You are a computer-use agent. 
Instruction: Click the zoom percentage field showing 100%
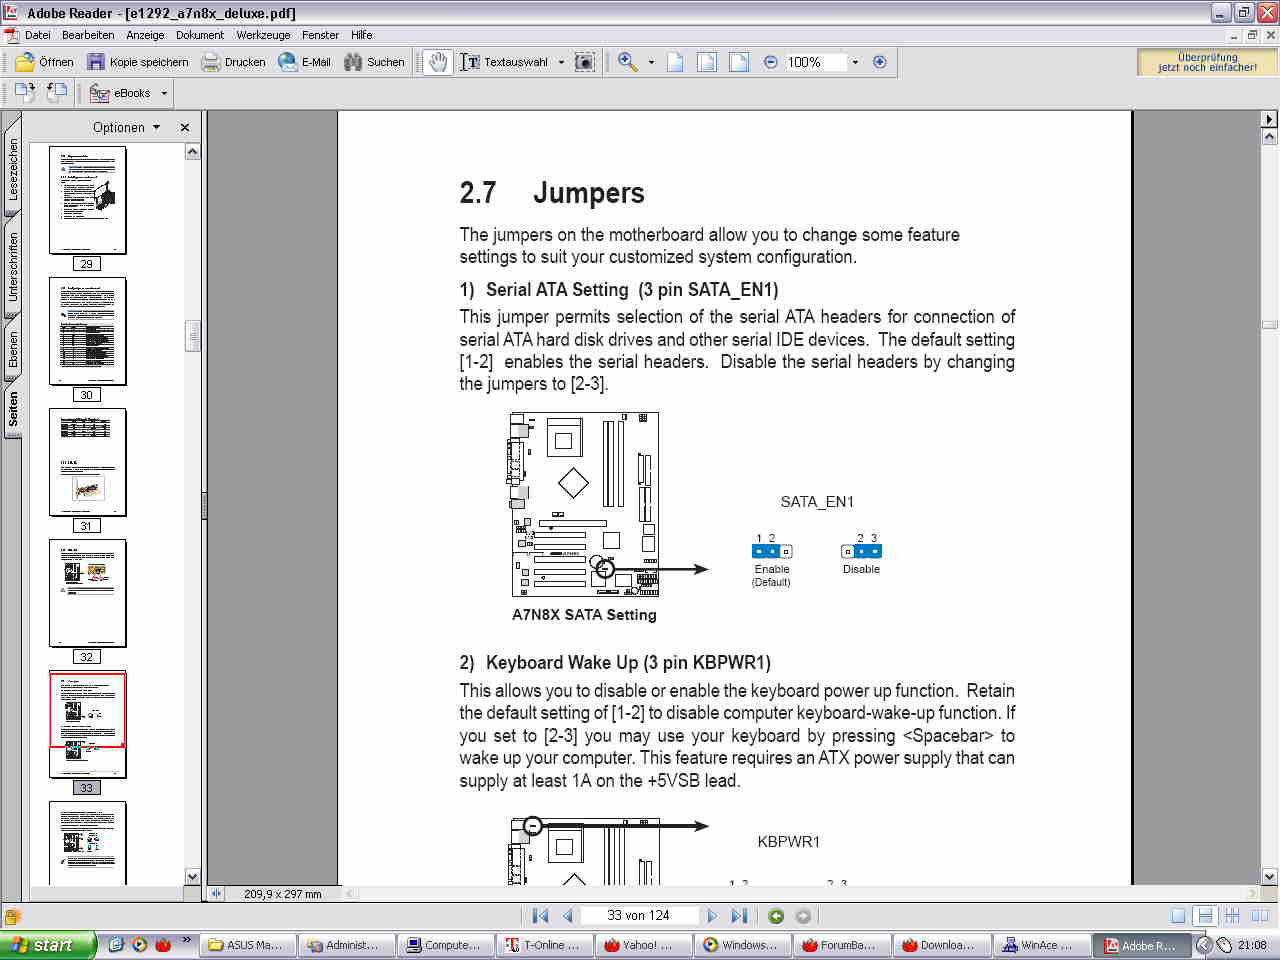pyautogui.click(x=815, y=62)
